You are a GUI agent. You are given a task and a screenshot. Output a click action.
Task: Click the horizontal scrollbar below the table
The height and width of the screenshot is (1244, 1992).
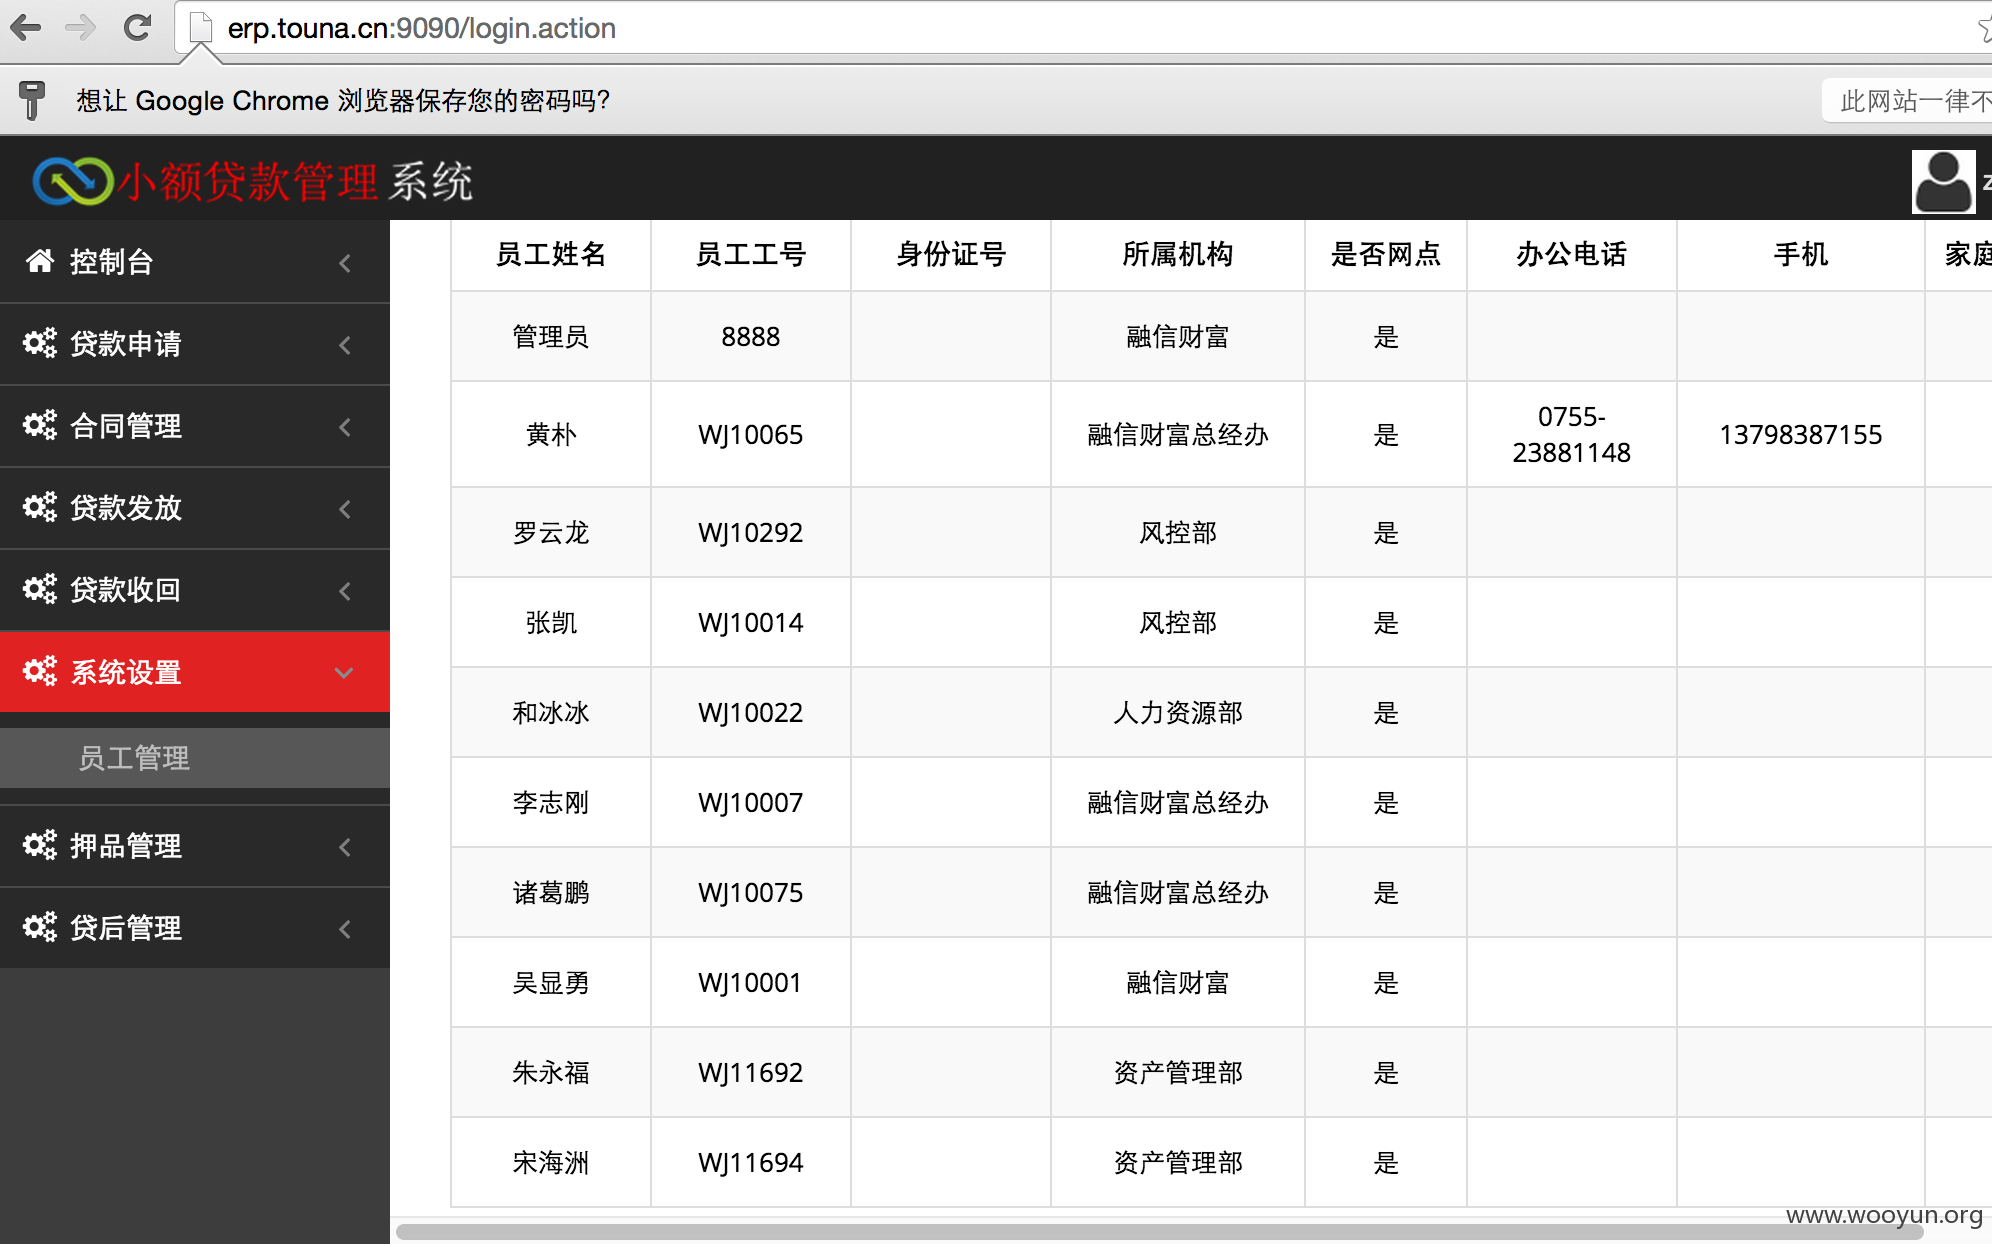coord(1160,1231)
